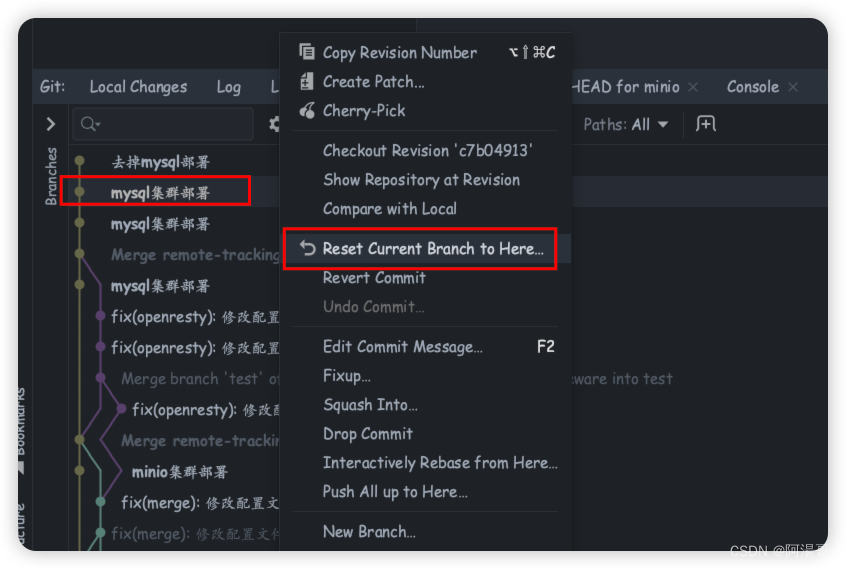Close the HEAD for minio tab

tap(693, 87)
